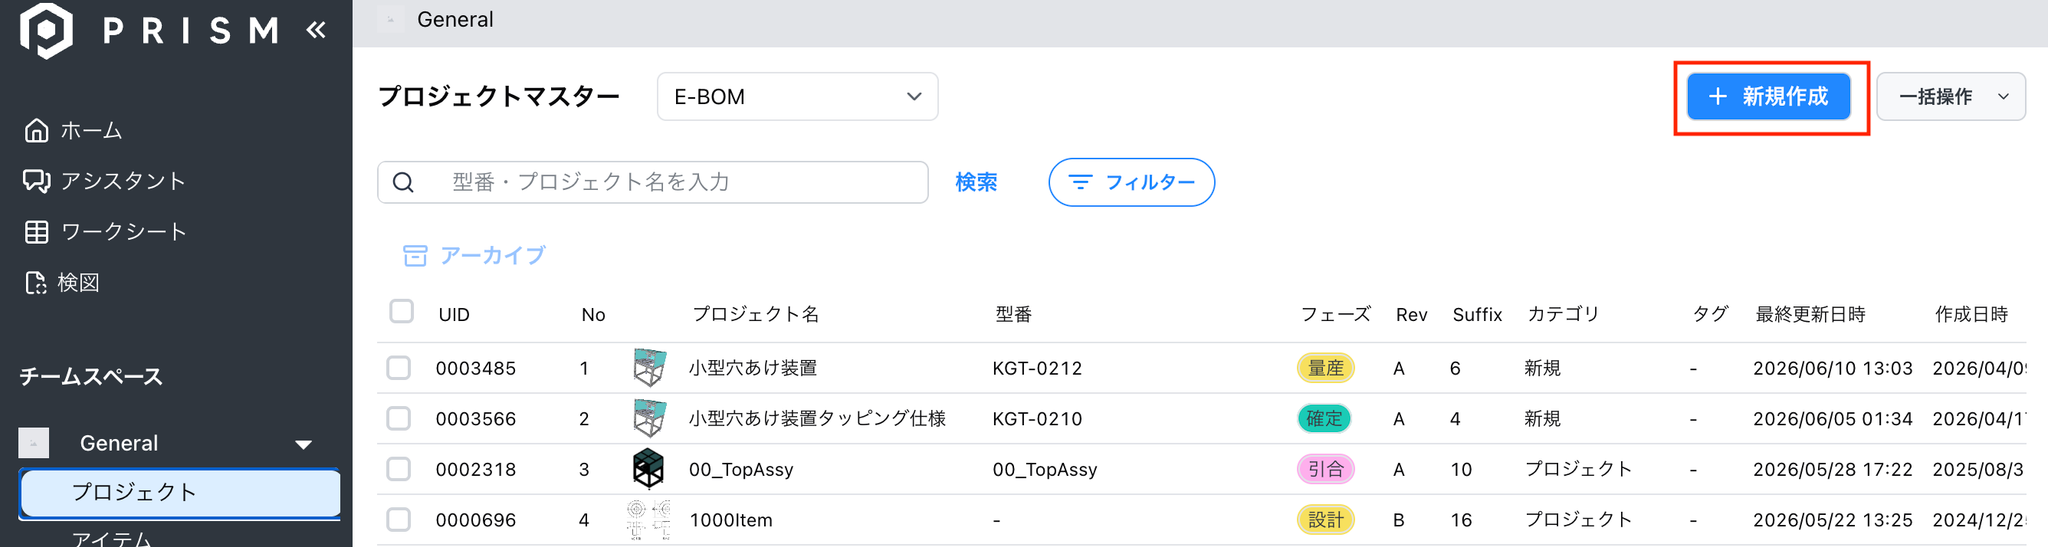Click the 量産 phase badge
Image resolution: width=2048 pixels, height=547 pixels.
pos(1326,368)
